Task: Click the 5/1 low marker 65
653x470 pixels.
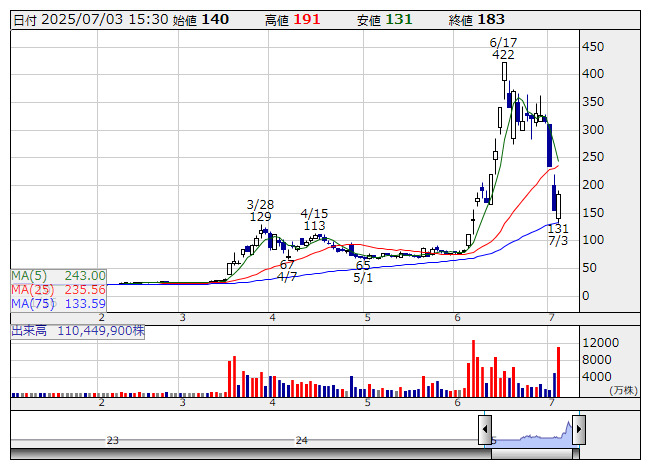Action: tap(363, 266)
